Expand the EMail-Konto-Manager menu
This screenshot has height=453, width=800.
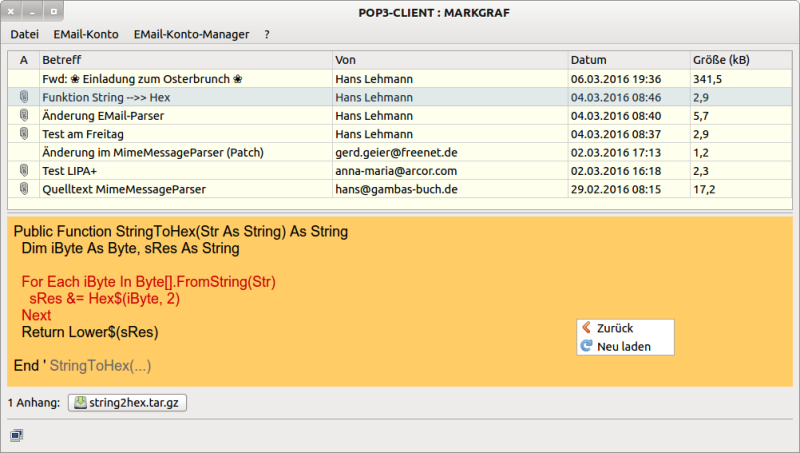(191, 34)
